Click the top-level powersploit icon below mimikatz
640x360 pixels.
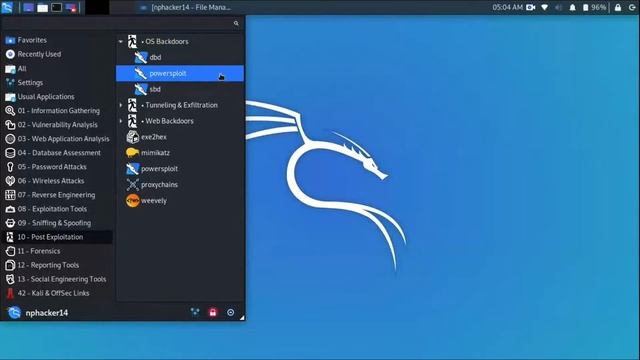[x=132, y=169]
